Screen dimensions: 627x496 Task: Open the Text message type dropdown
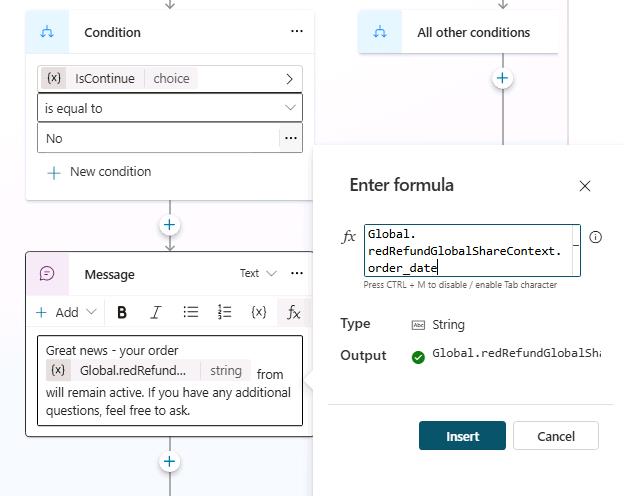(258, 273)
